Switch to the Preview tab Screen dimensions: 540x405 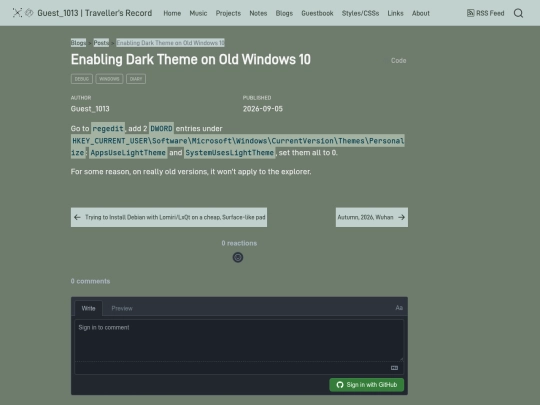click(x=122, y=308)
